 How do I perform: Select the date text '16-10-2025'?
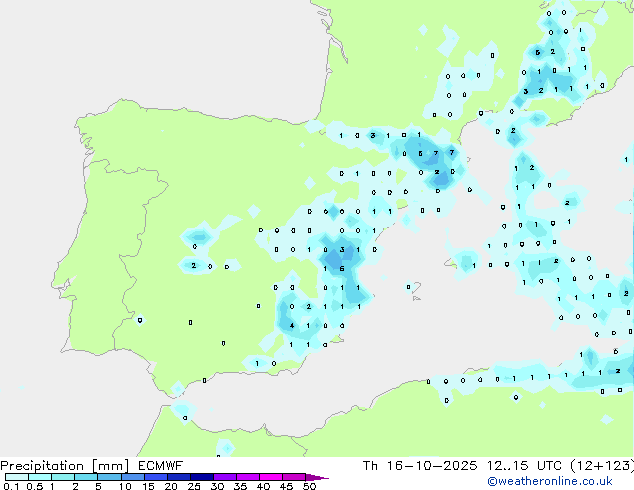pos(432,466)
